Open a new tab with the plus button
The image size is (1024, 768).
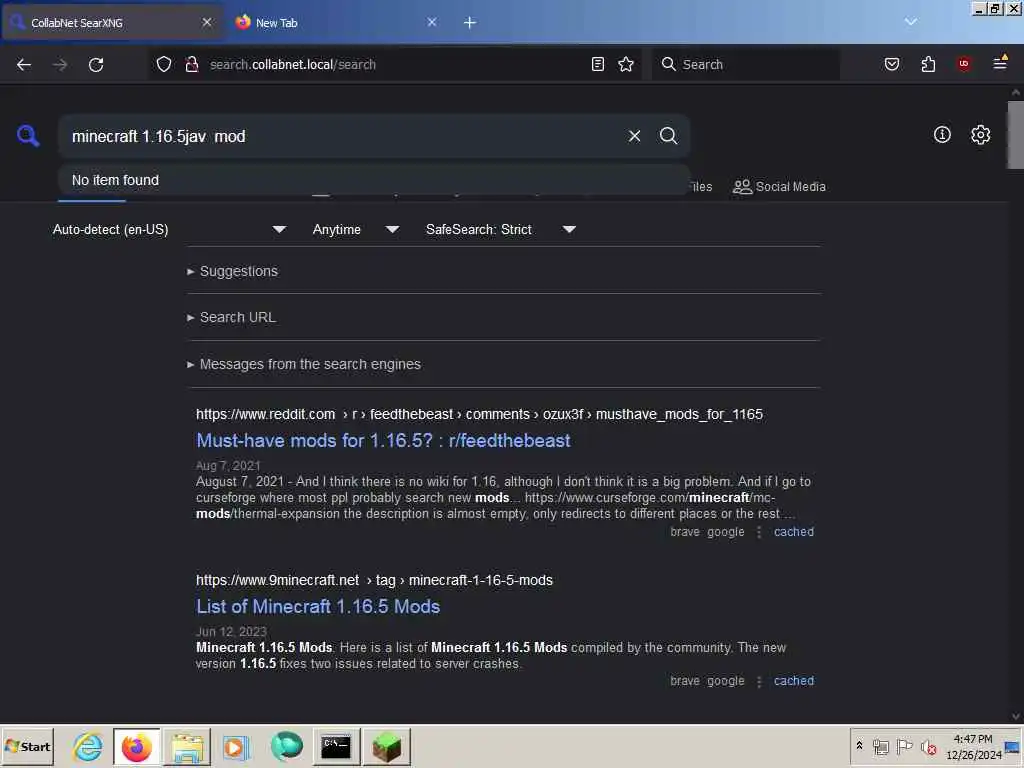tap(470, 23)
